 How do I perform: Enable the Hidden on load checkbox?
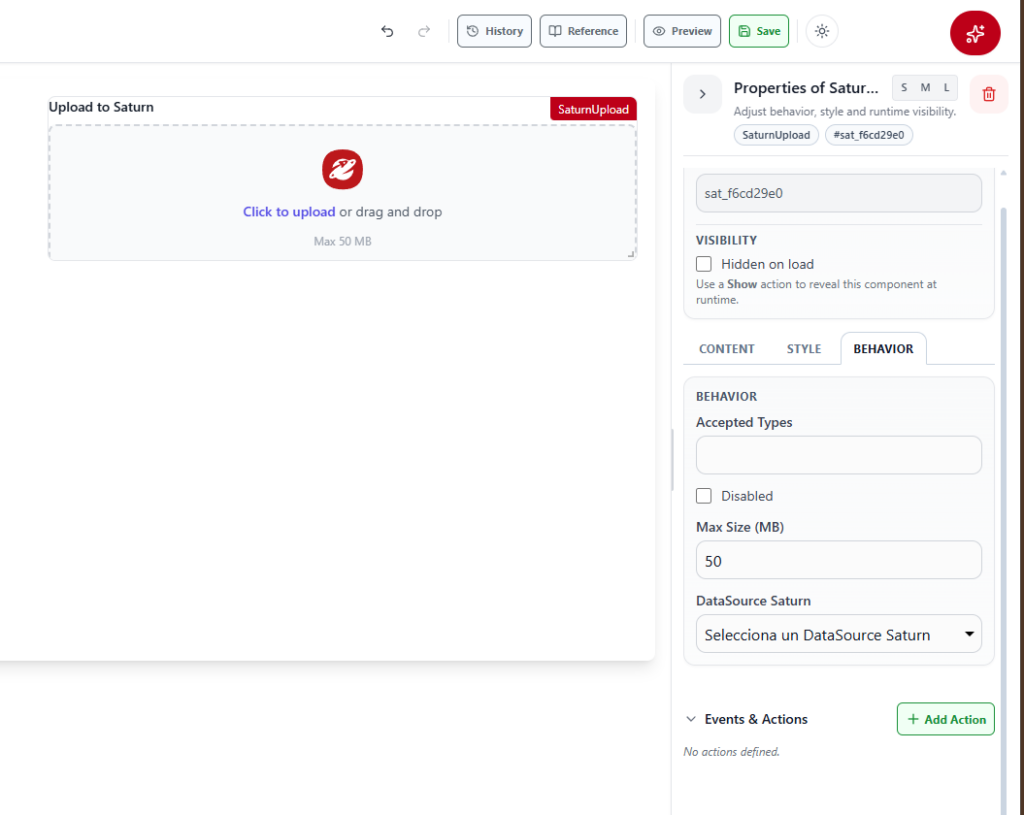tap(703, 264)
